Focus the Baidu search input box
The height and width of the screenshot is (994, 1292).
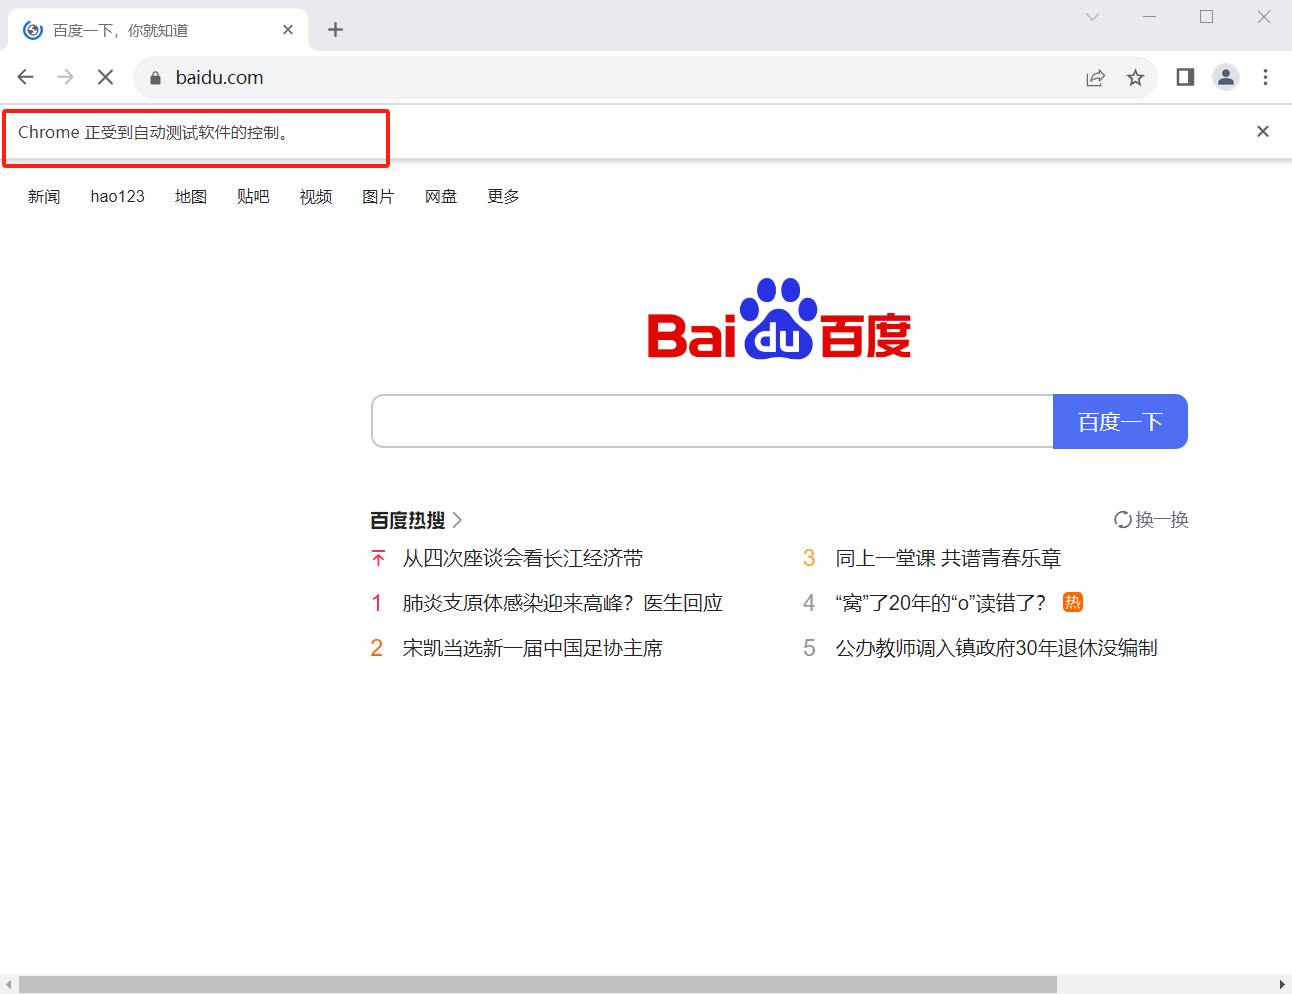712,421
